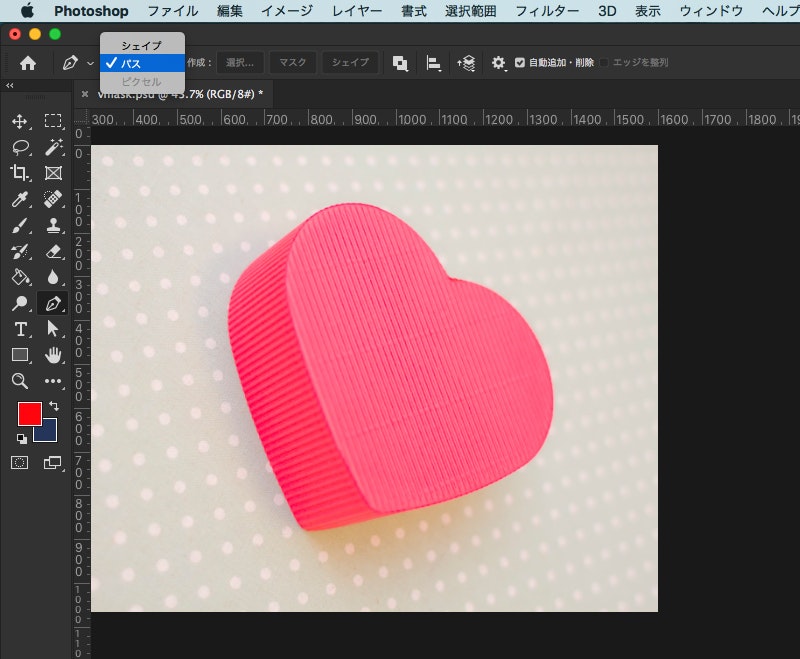Open the イメージ menu

click(287, 11)
